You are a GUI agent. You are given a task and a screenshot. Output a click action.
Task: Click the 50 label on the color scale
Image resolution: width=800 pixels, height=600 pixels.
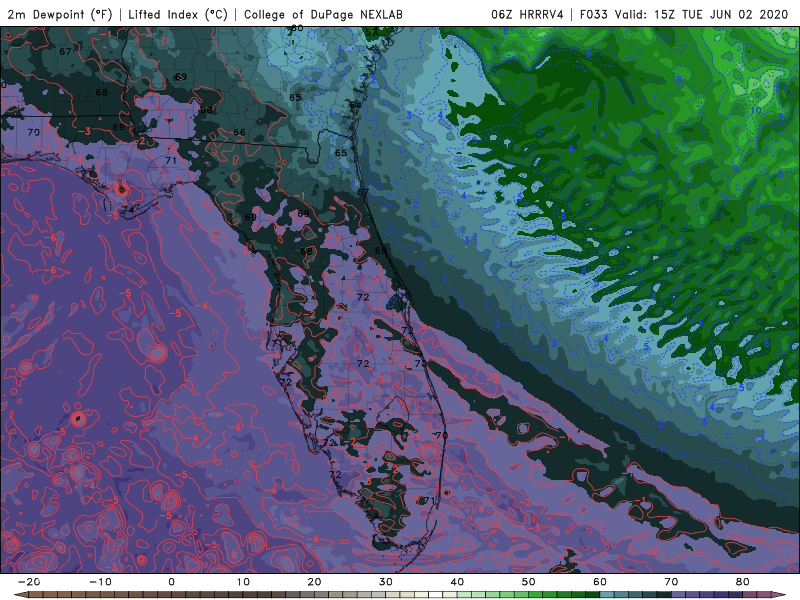[x=529, y=582]
